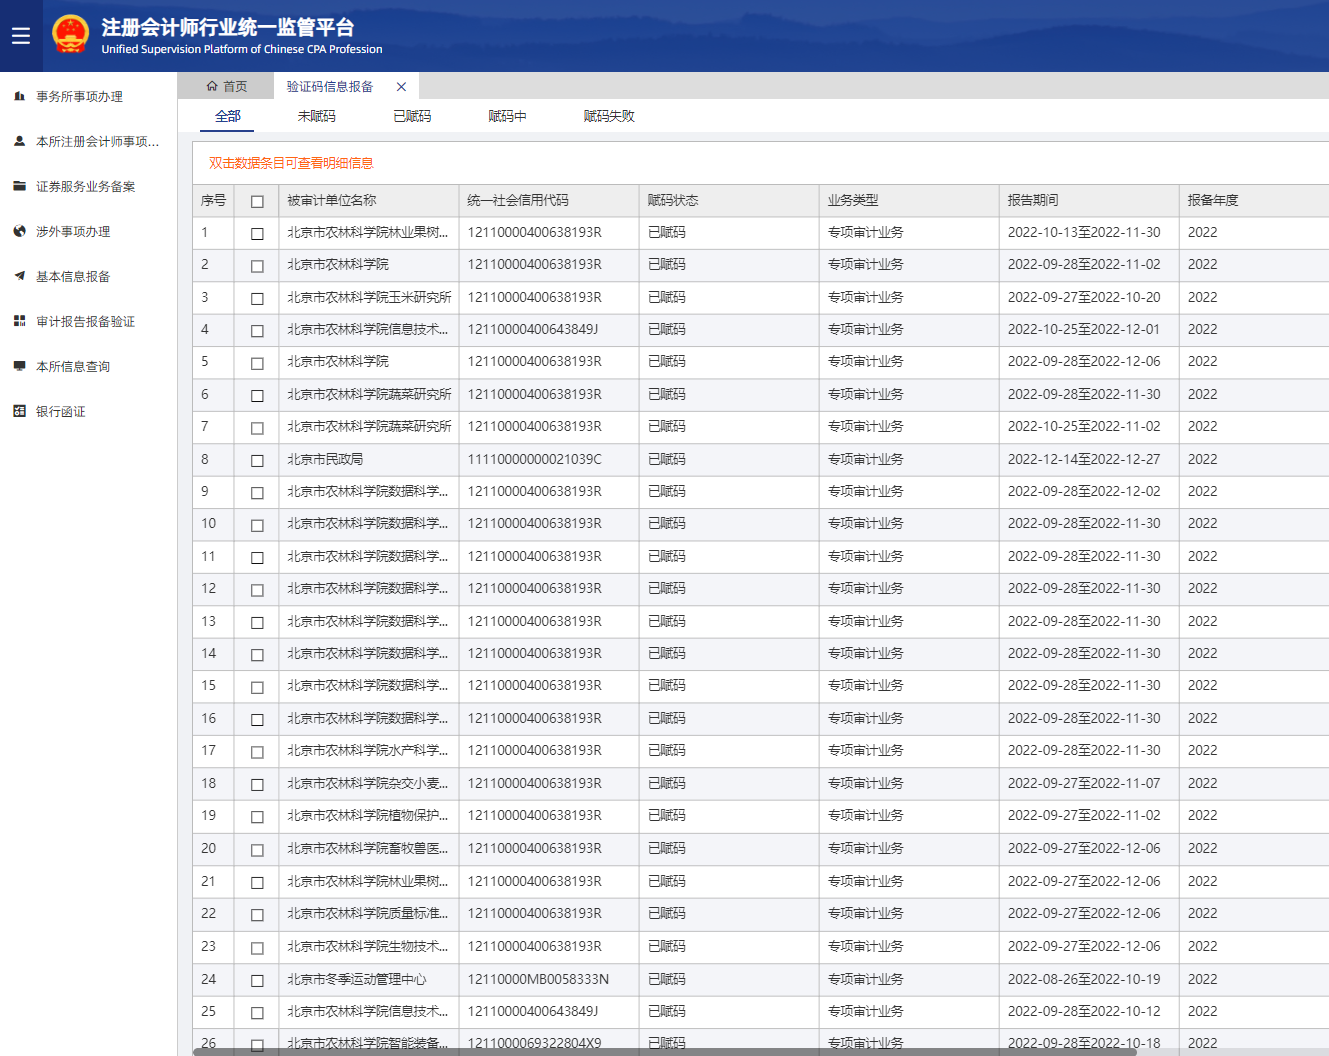Image resolution: width=1329 pixels, height=1056 pixels.
Task: Click the 证券服务业务备案 folder icon
Action: (19, 186)
